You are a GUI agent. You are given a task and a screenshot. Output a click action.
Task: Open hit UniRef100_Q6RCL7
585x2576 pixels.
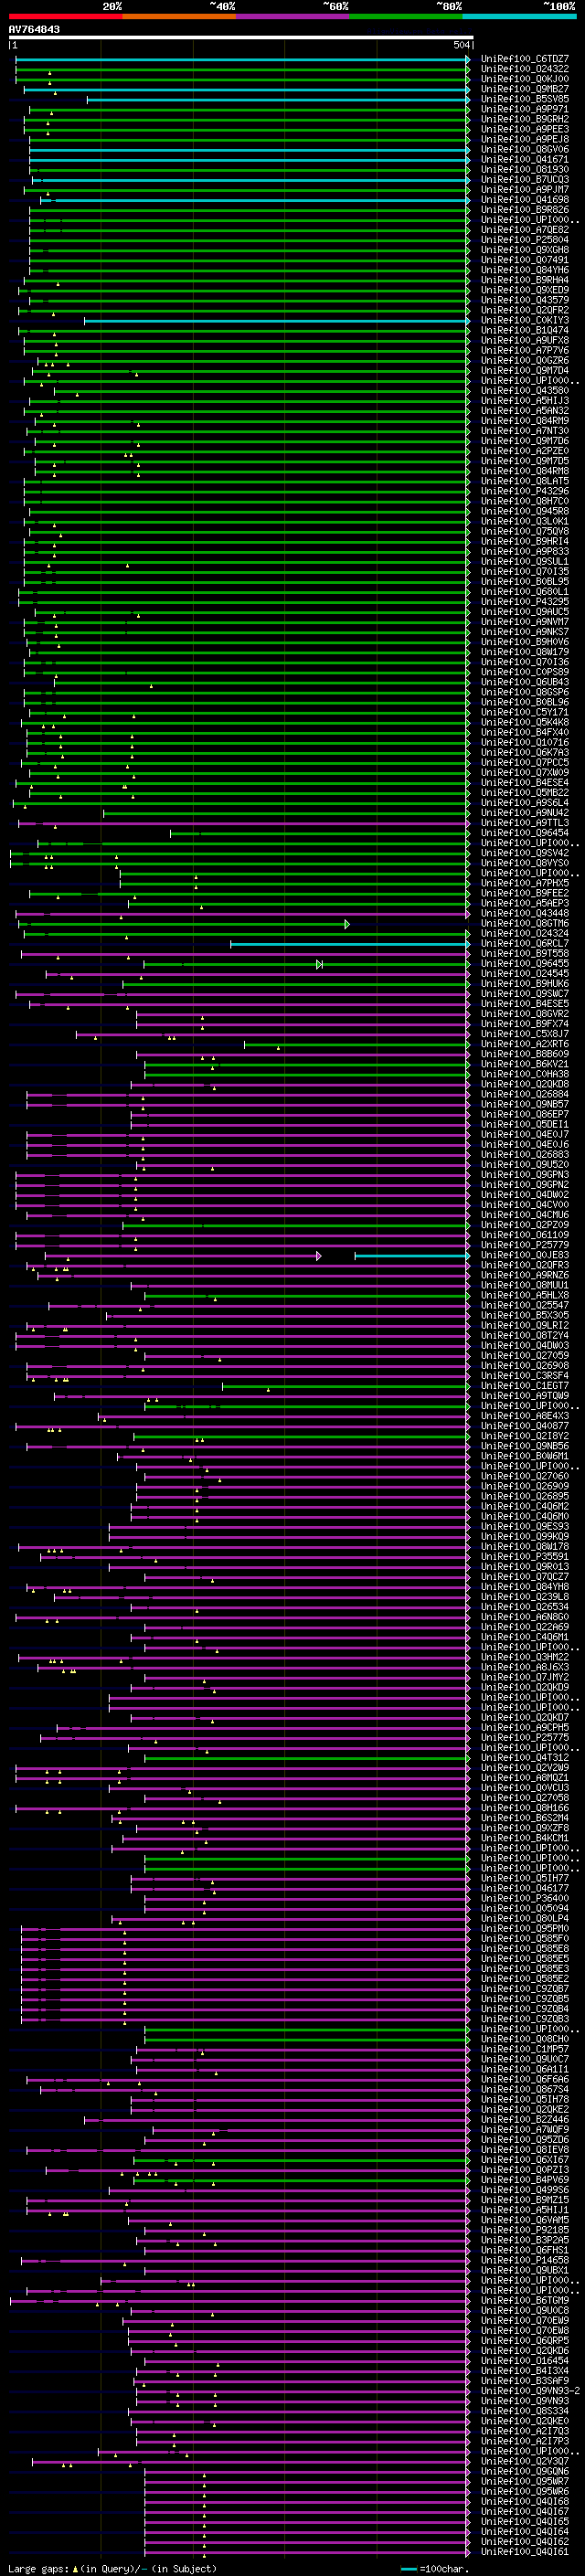tap(524, 944)
